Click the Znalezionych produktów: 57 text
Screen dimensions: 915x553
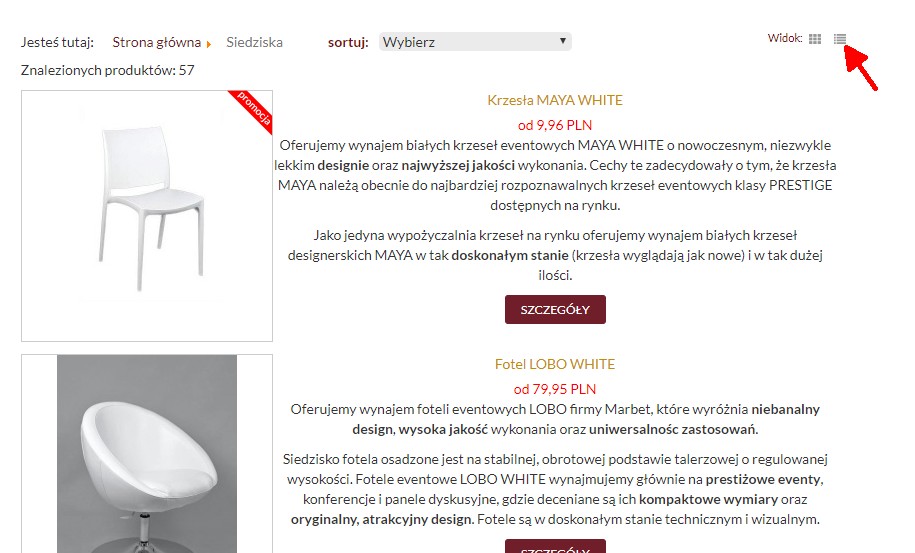[107, 71]
